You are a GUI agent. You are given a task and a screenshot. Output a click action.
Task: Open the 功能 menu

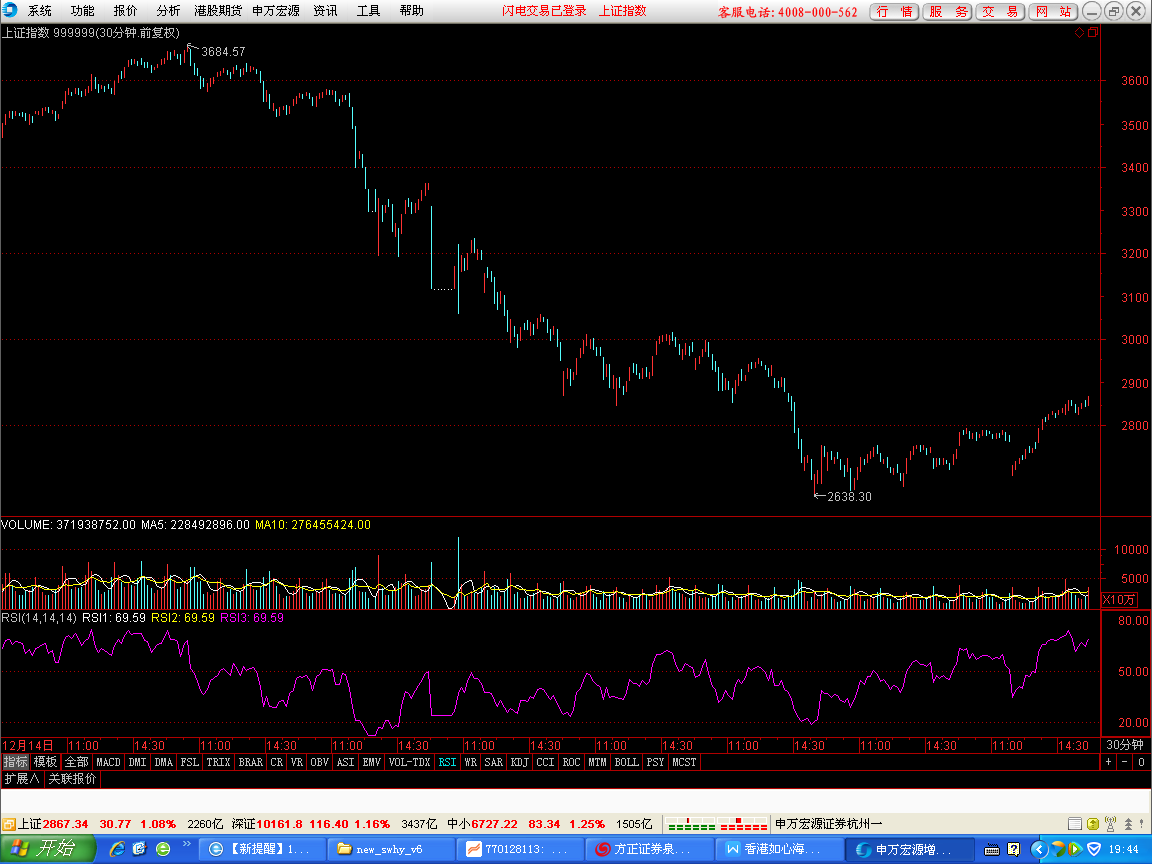82,11
